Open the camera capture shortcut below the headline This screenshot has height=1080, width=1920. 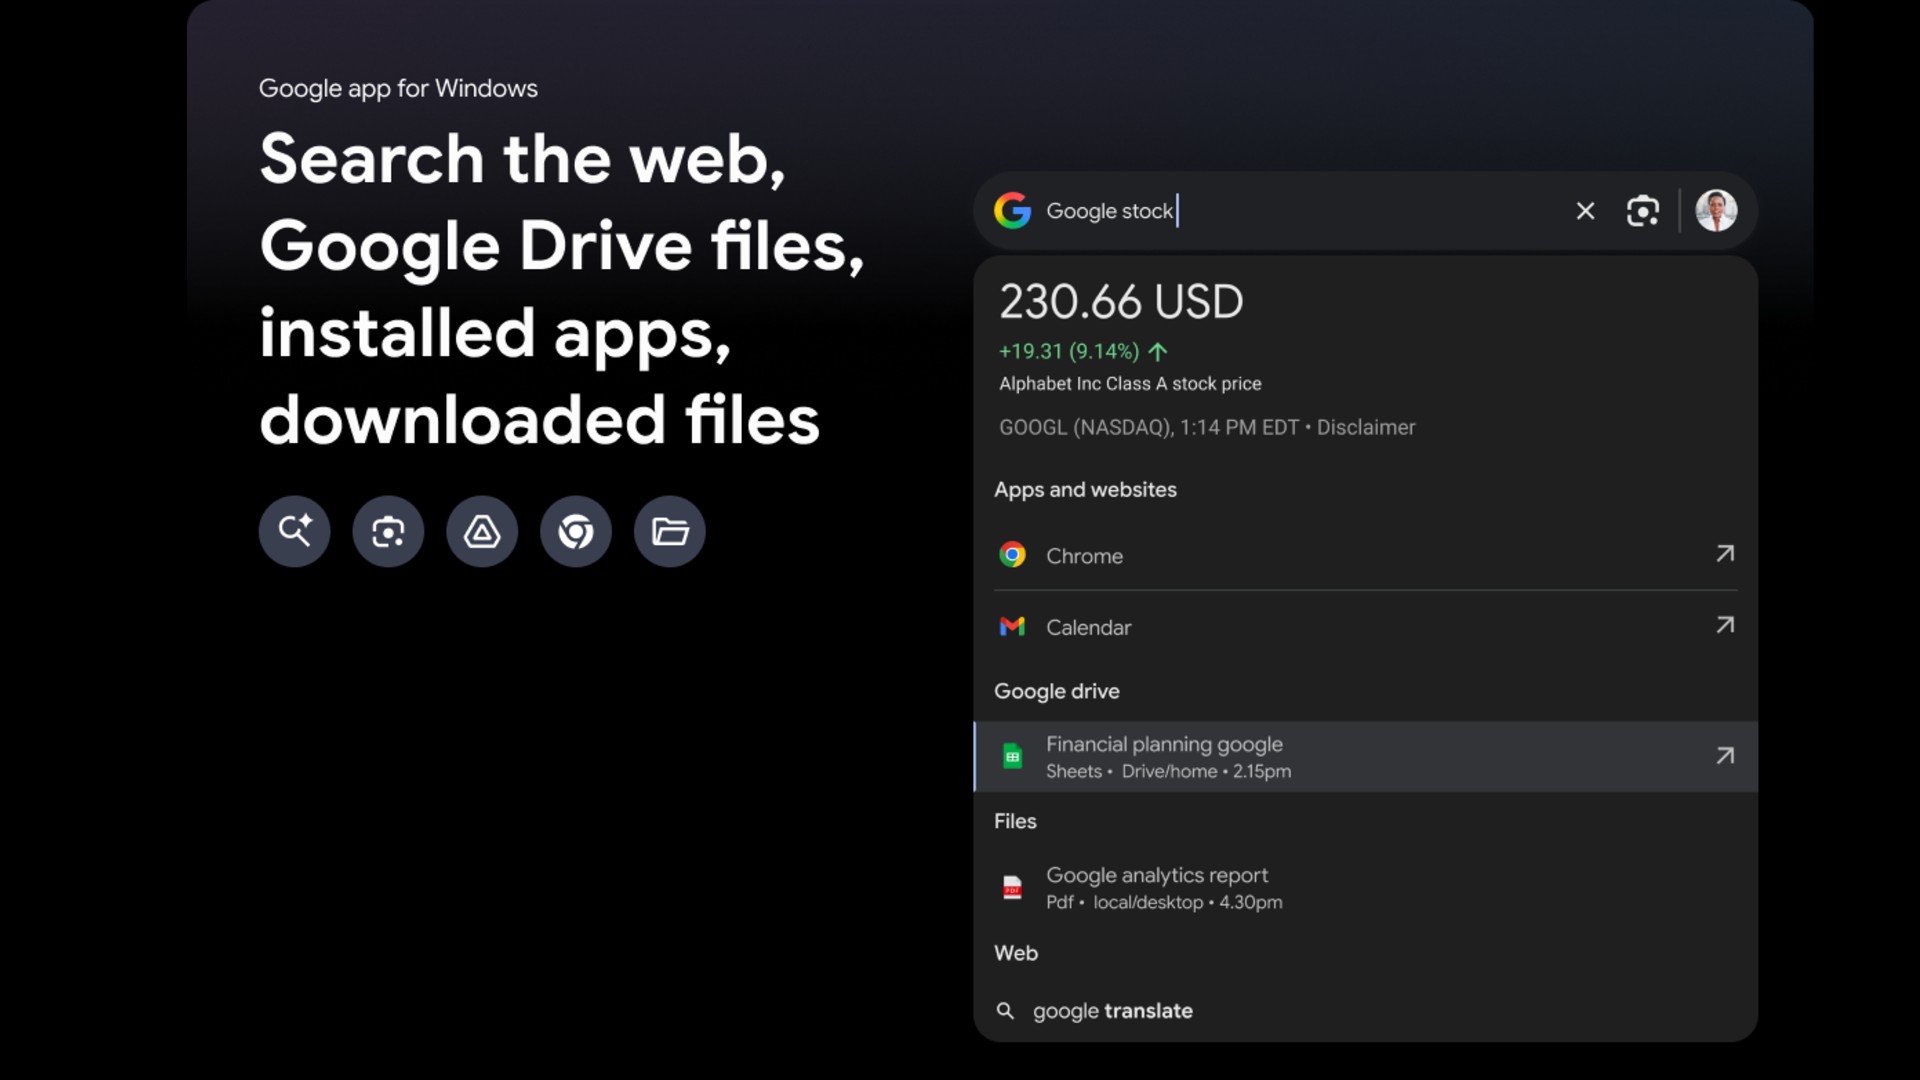click(387, 531)
